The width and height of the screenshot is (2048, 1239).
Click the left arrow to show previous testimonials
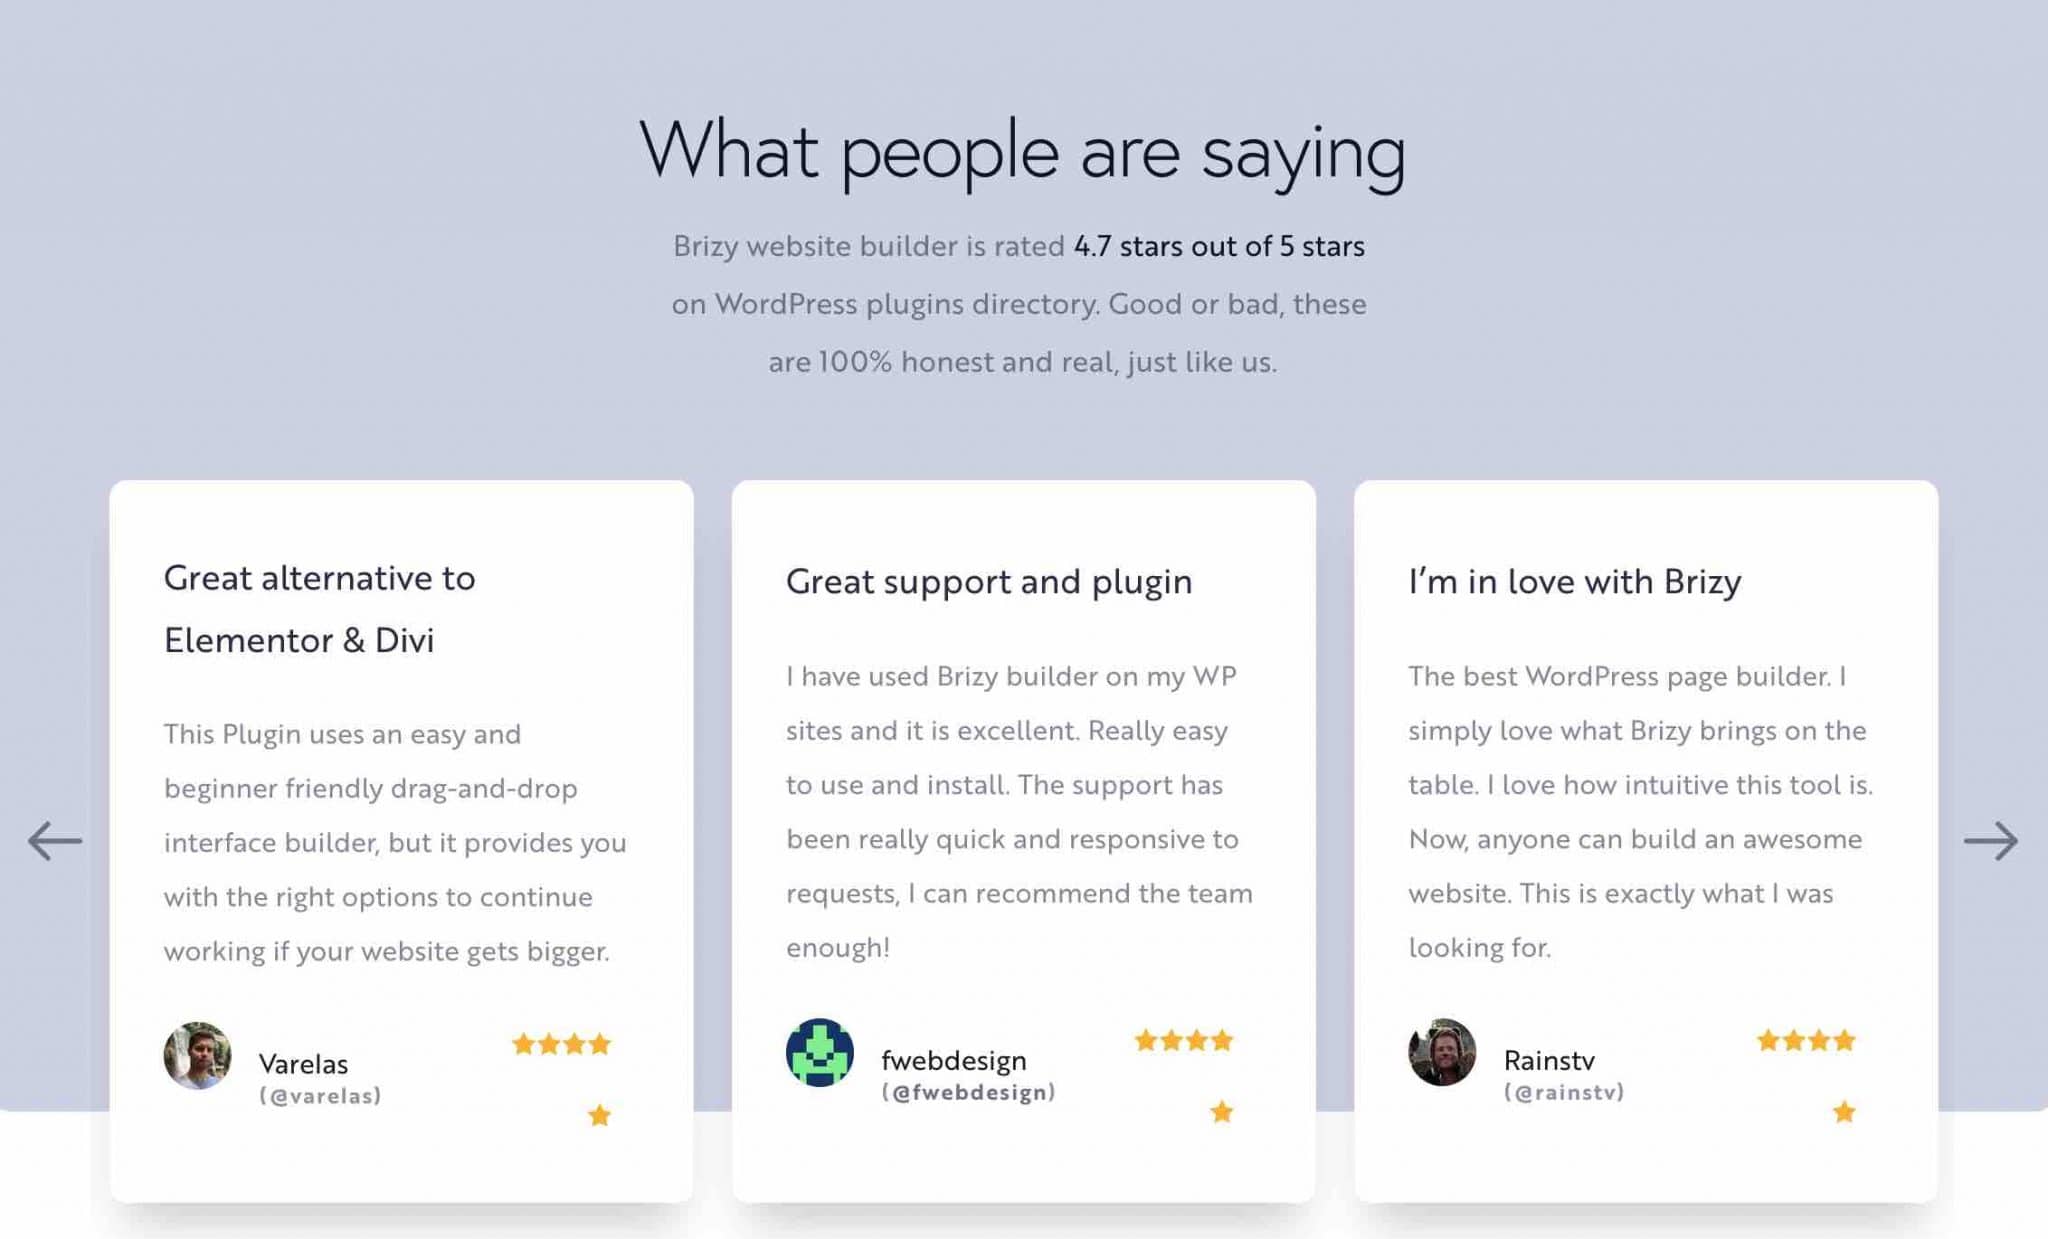coord(55,841)
